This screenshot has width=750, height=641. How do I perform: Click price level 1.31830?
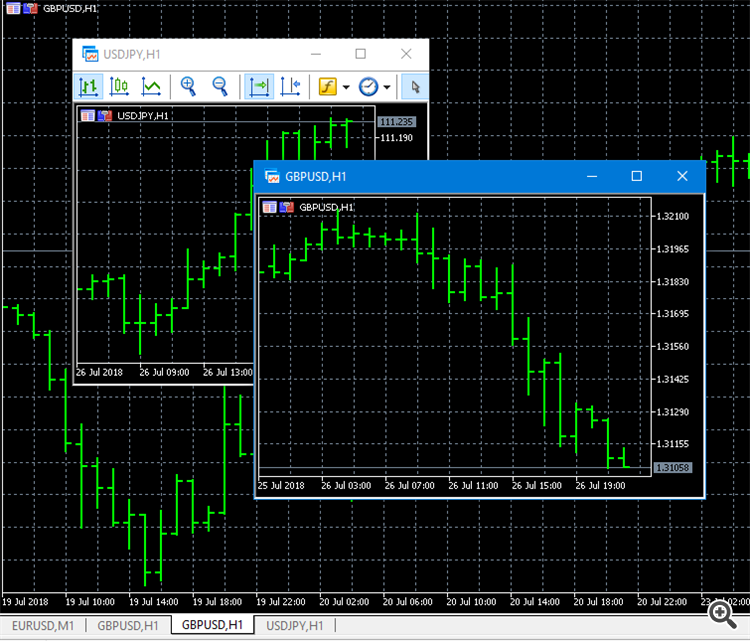click(x=673, y=281)
